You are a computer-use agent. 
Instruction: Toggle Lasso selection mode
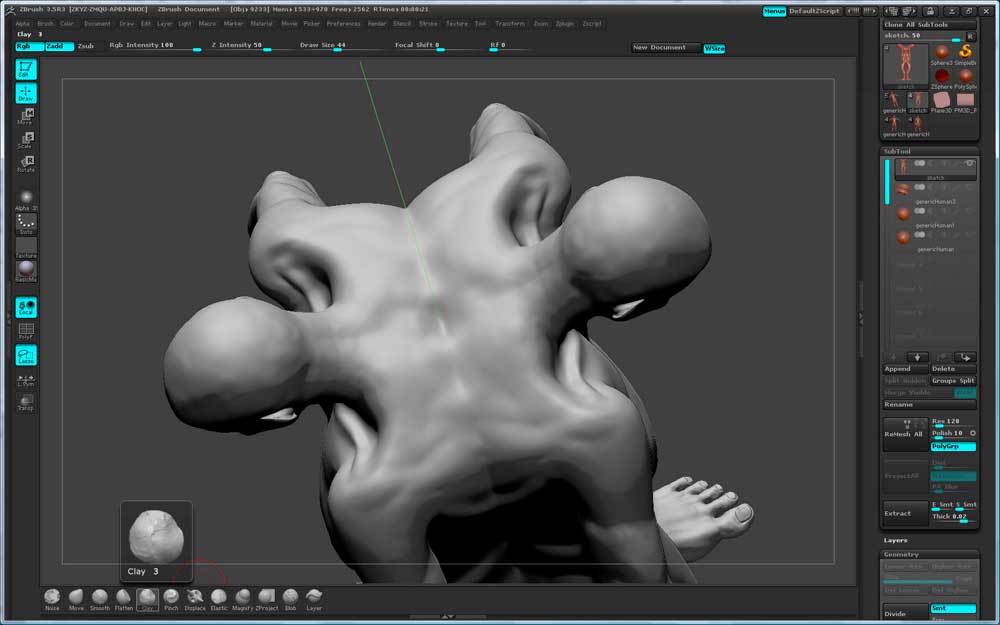[x=26, y=355]
